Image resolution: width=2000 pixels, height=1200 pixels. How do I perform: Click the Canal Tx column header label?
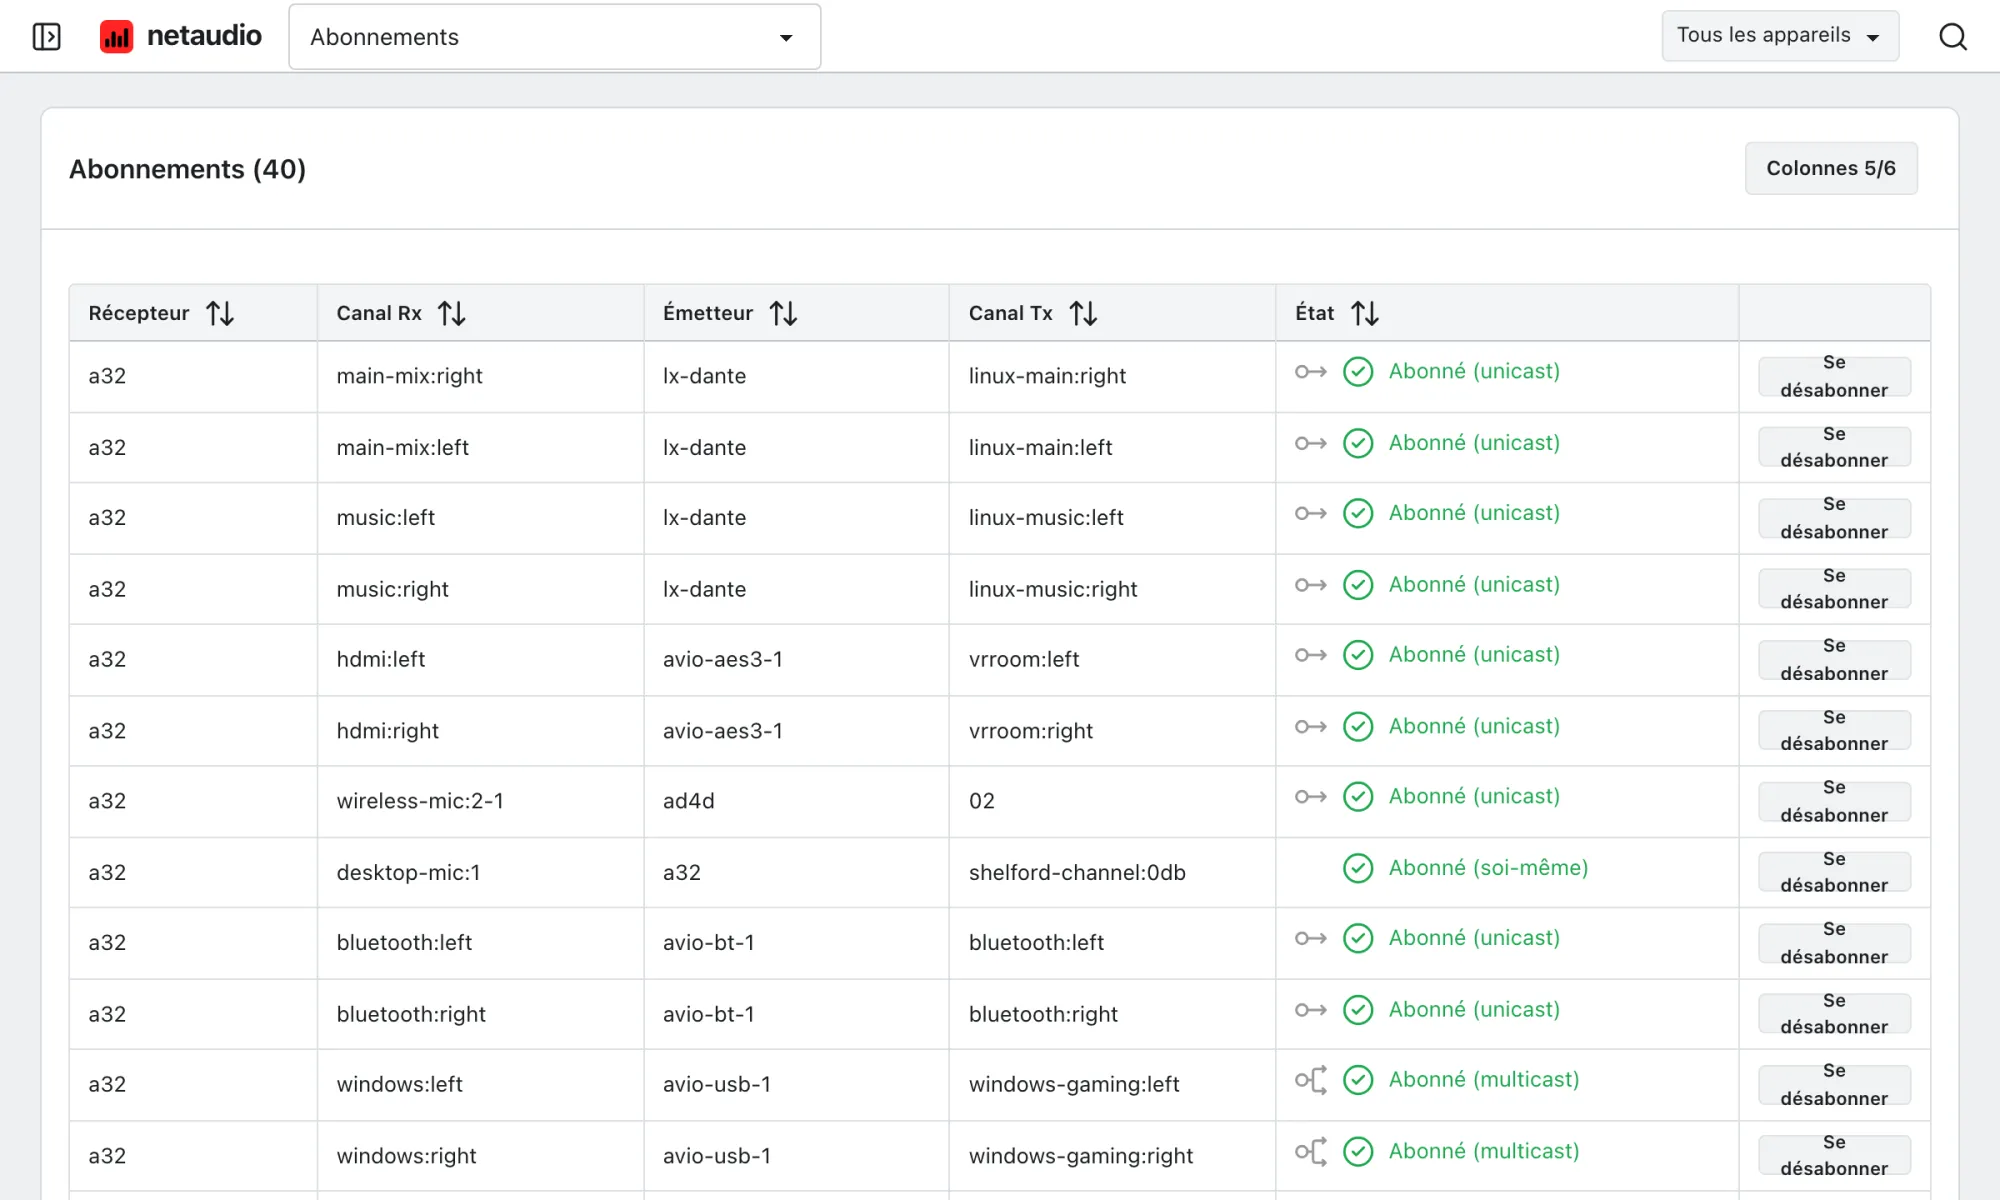click(x=1011, y=313)
